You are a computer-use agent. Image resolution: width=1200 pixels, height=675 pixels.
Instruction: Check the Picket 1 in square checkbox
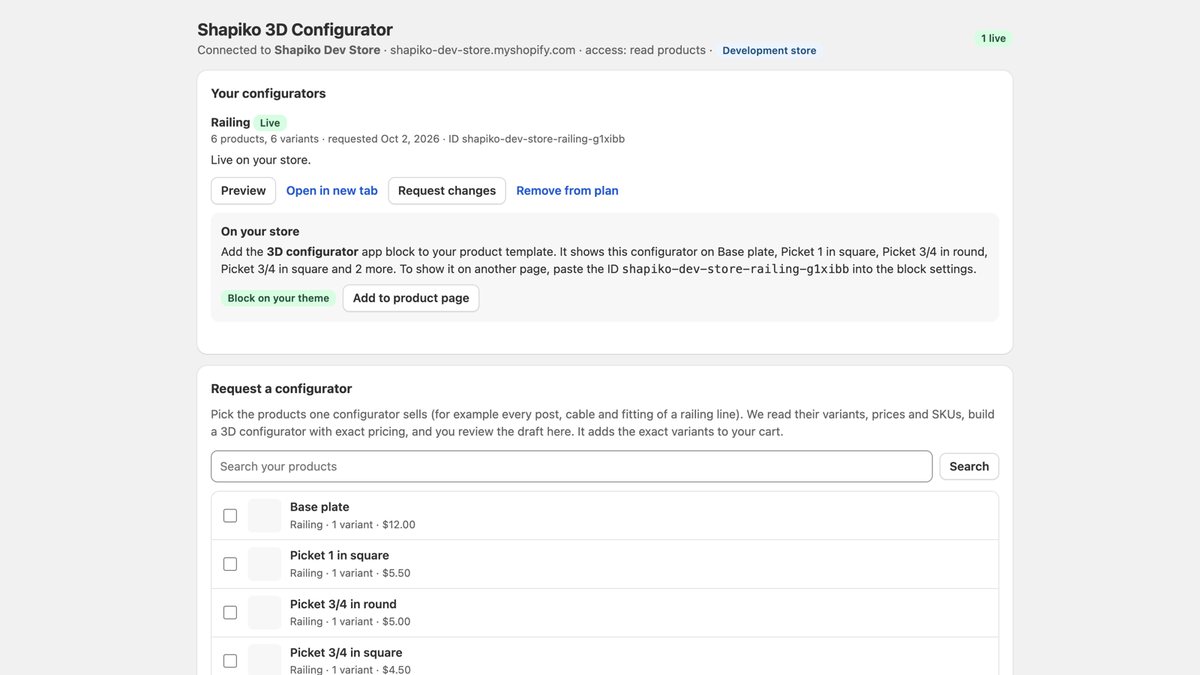pos(230,564)
